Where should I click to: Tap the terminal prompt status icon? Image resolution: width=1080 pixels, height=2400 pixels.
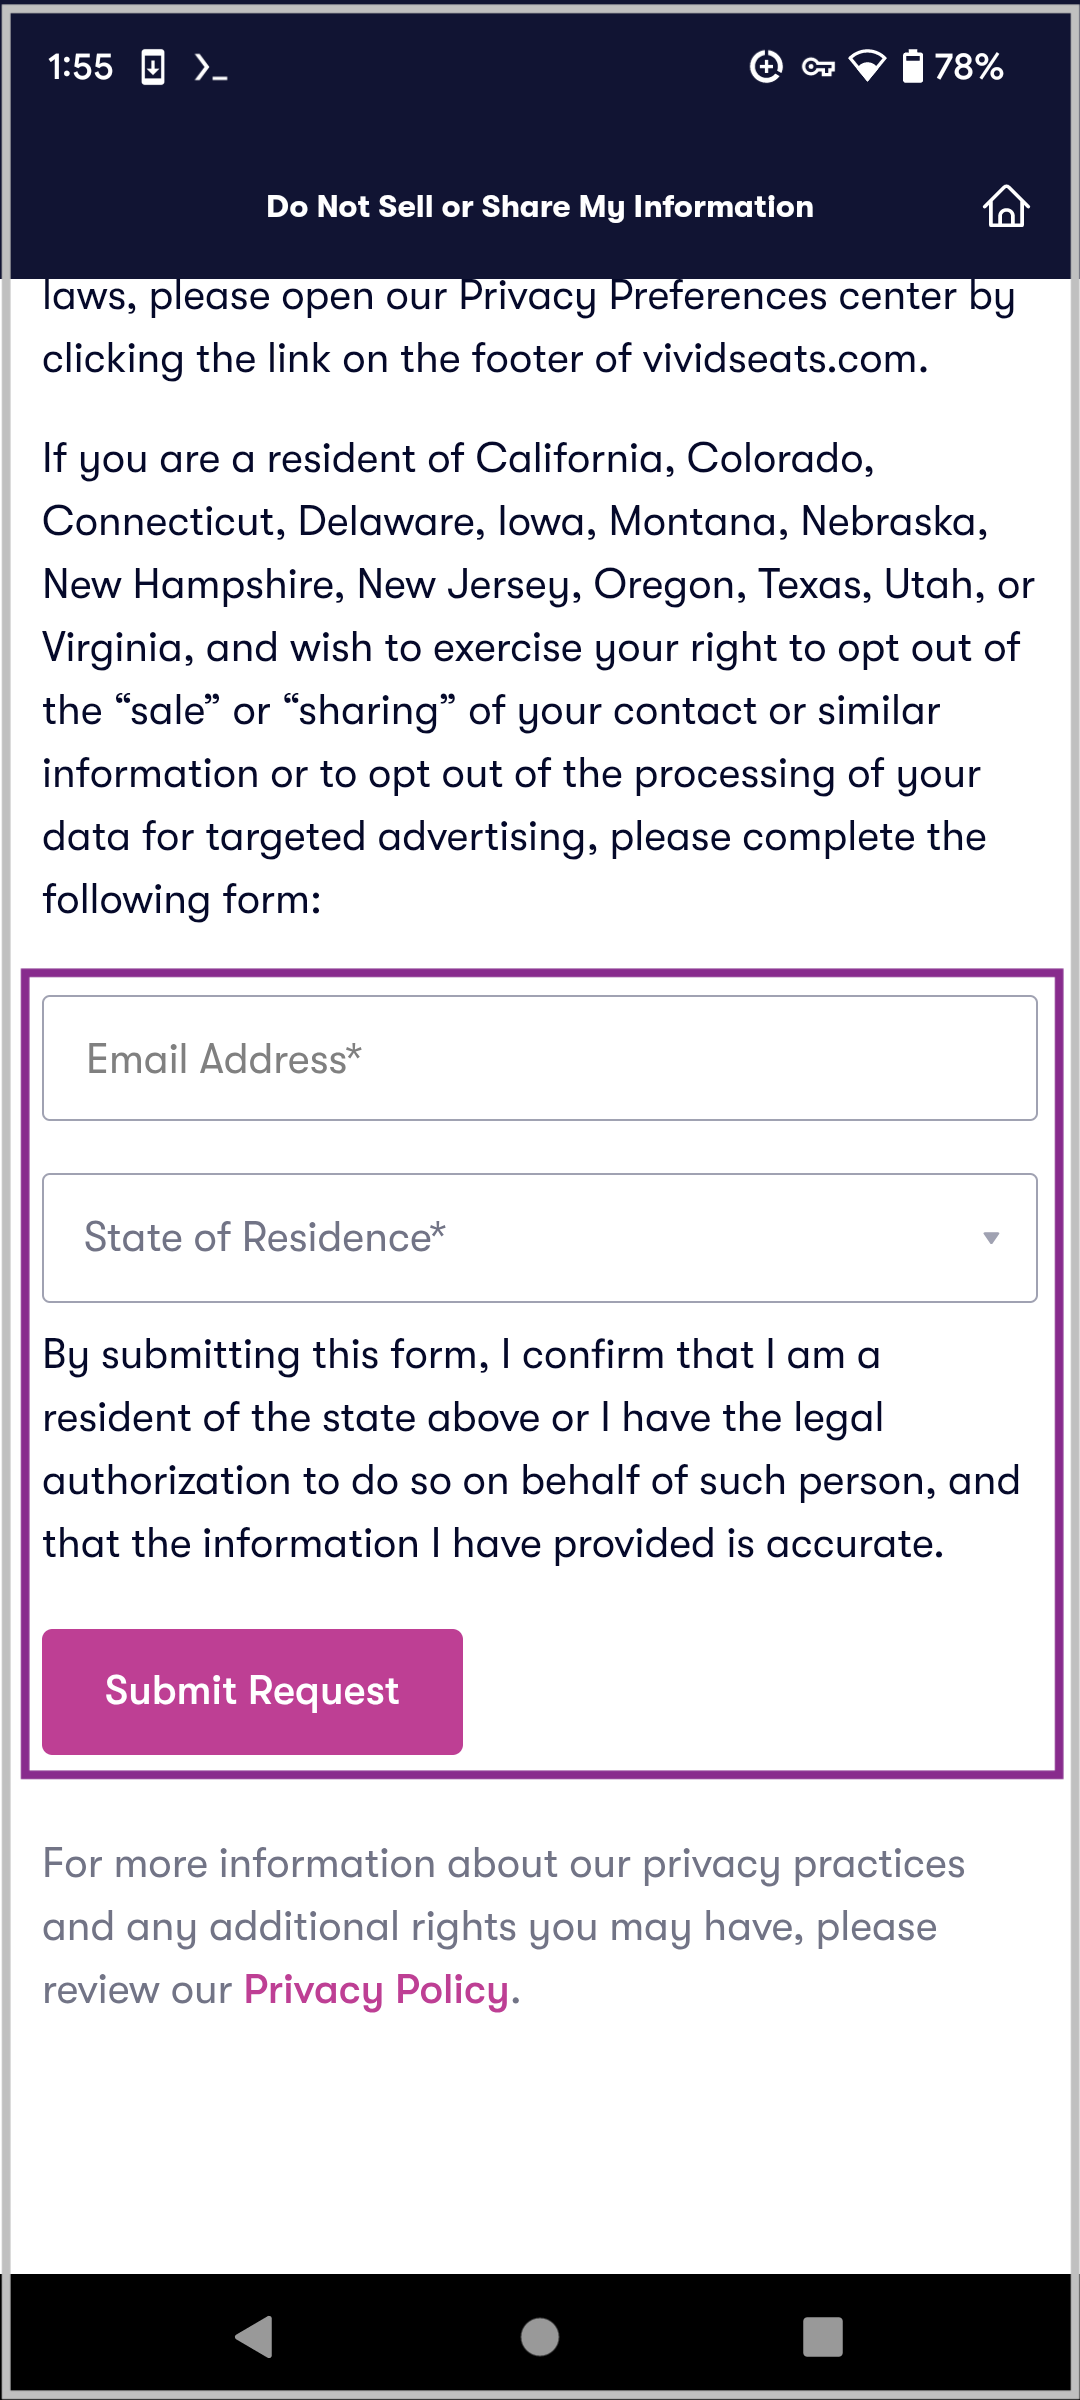(210, 68)
